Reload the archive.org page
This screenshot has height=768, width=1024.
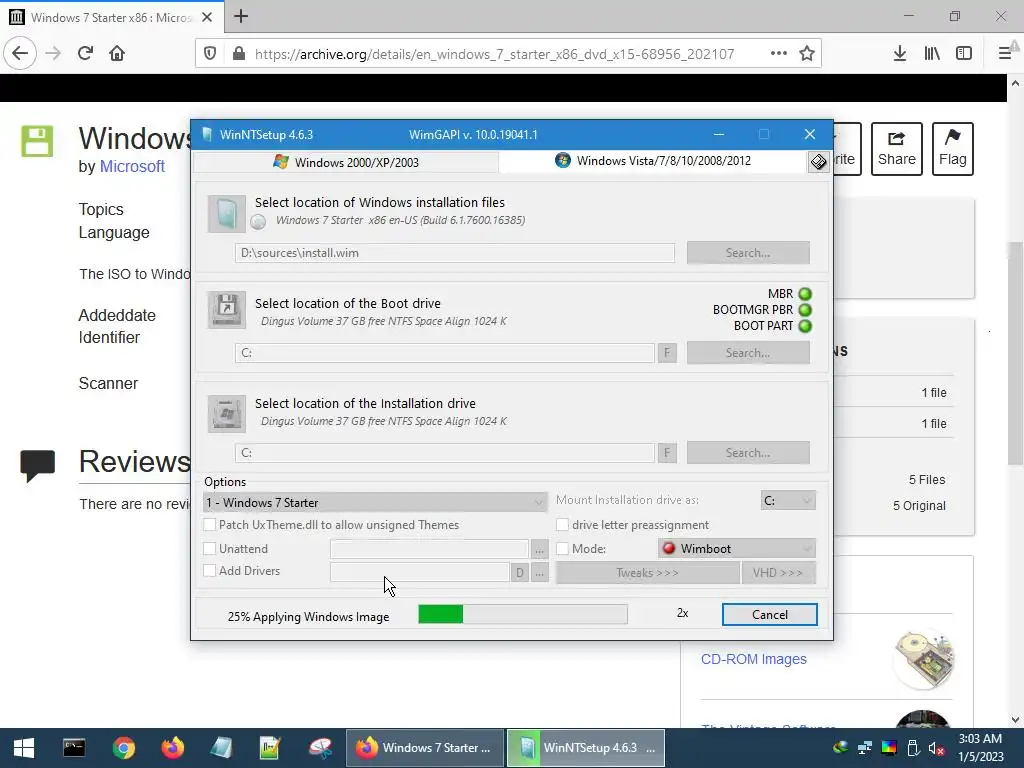[86, 53]
